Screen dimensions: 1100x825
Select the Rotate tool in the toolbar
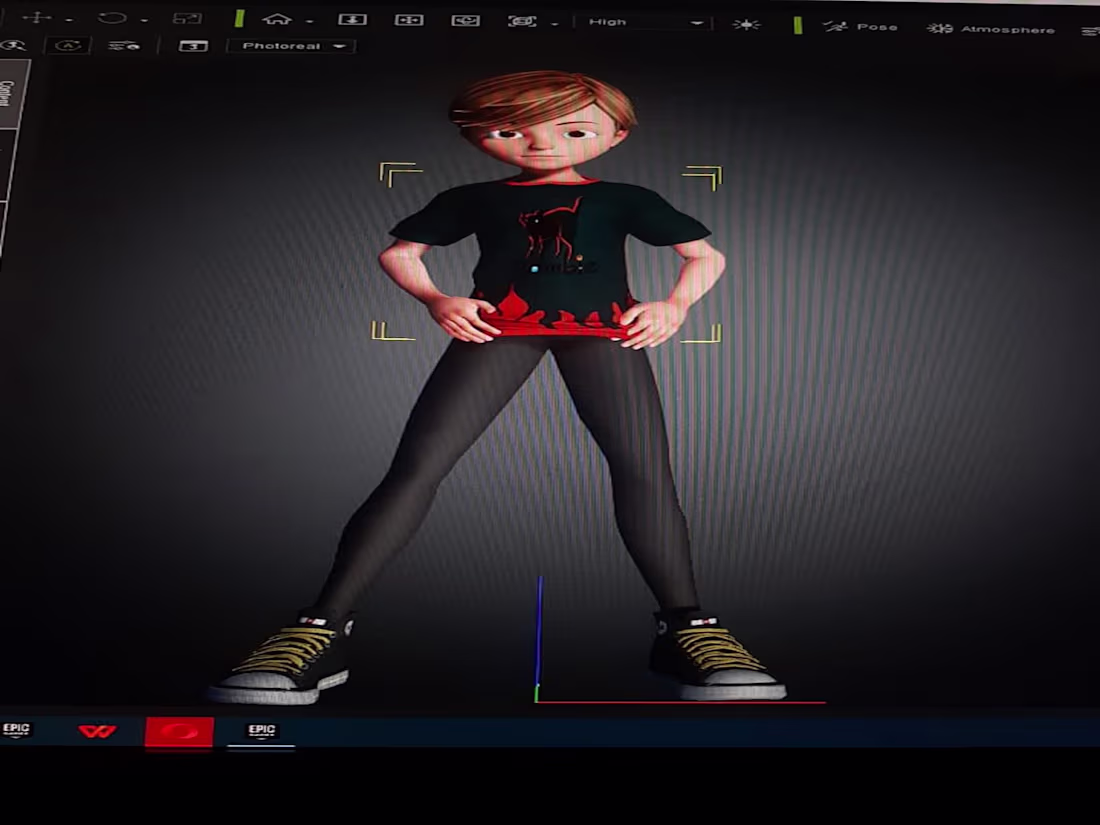click(x=113, y=18)
